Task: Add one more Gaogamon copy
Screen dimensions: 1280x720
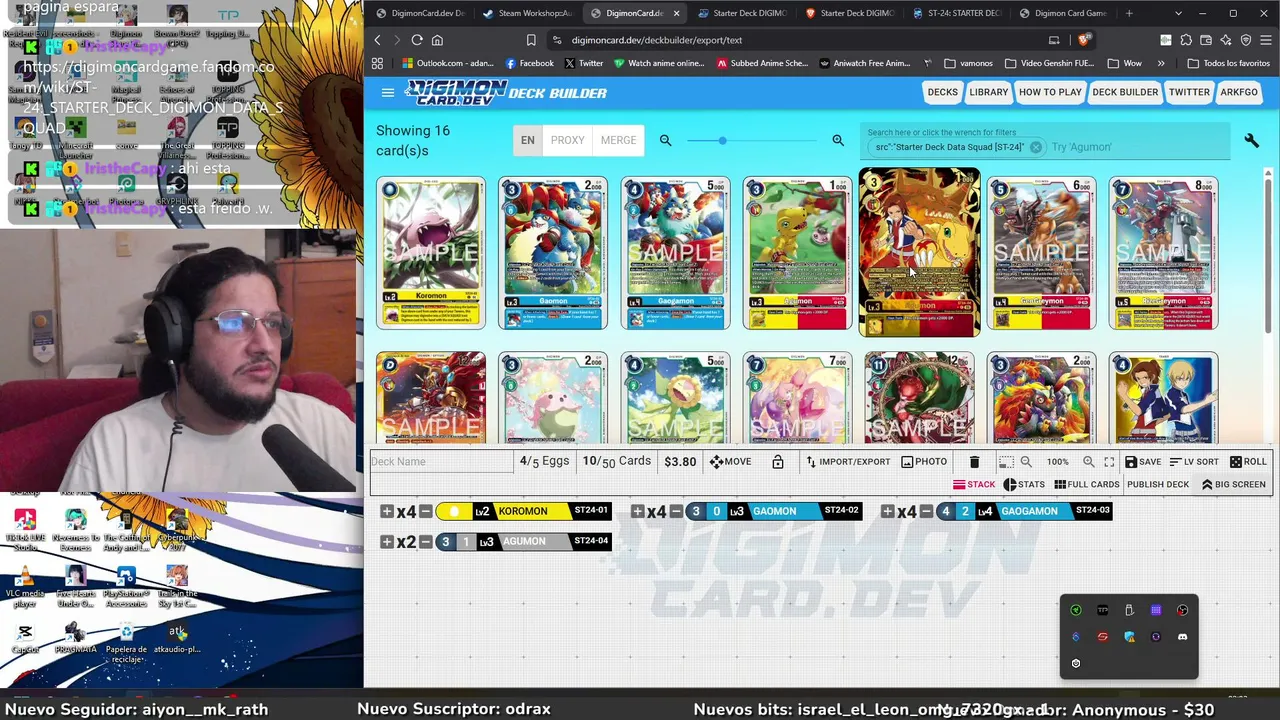Action: (887, 511)
